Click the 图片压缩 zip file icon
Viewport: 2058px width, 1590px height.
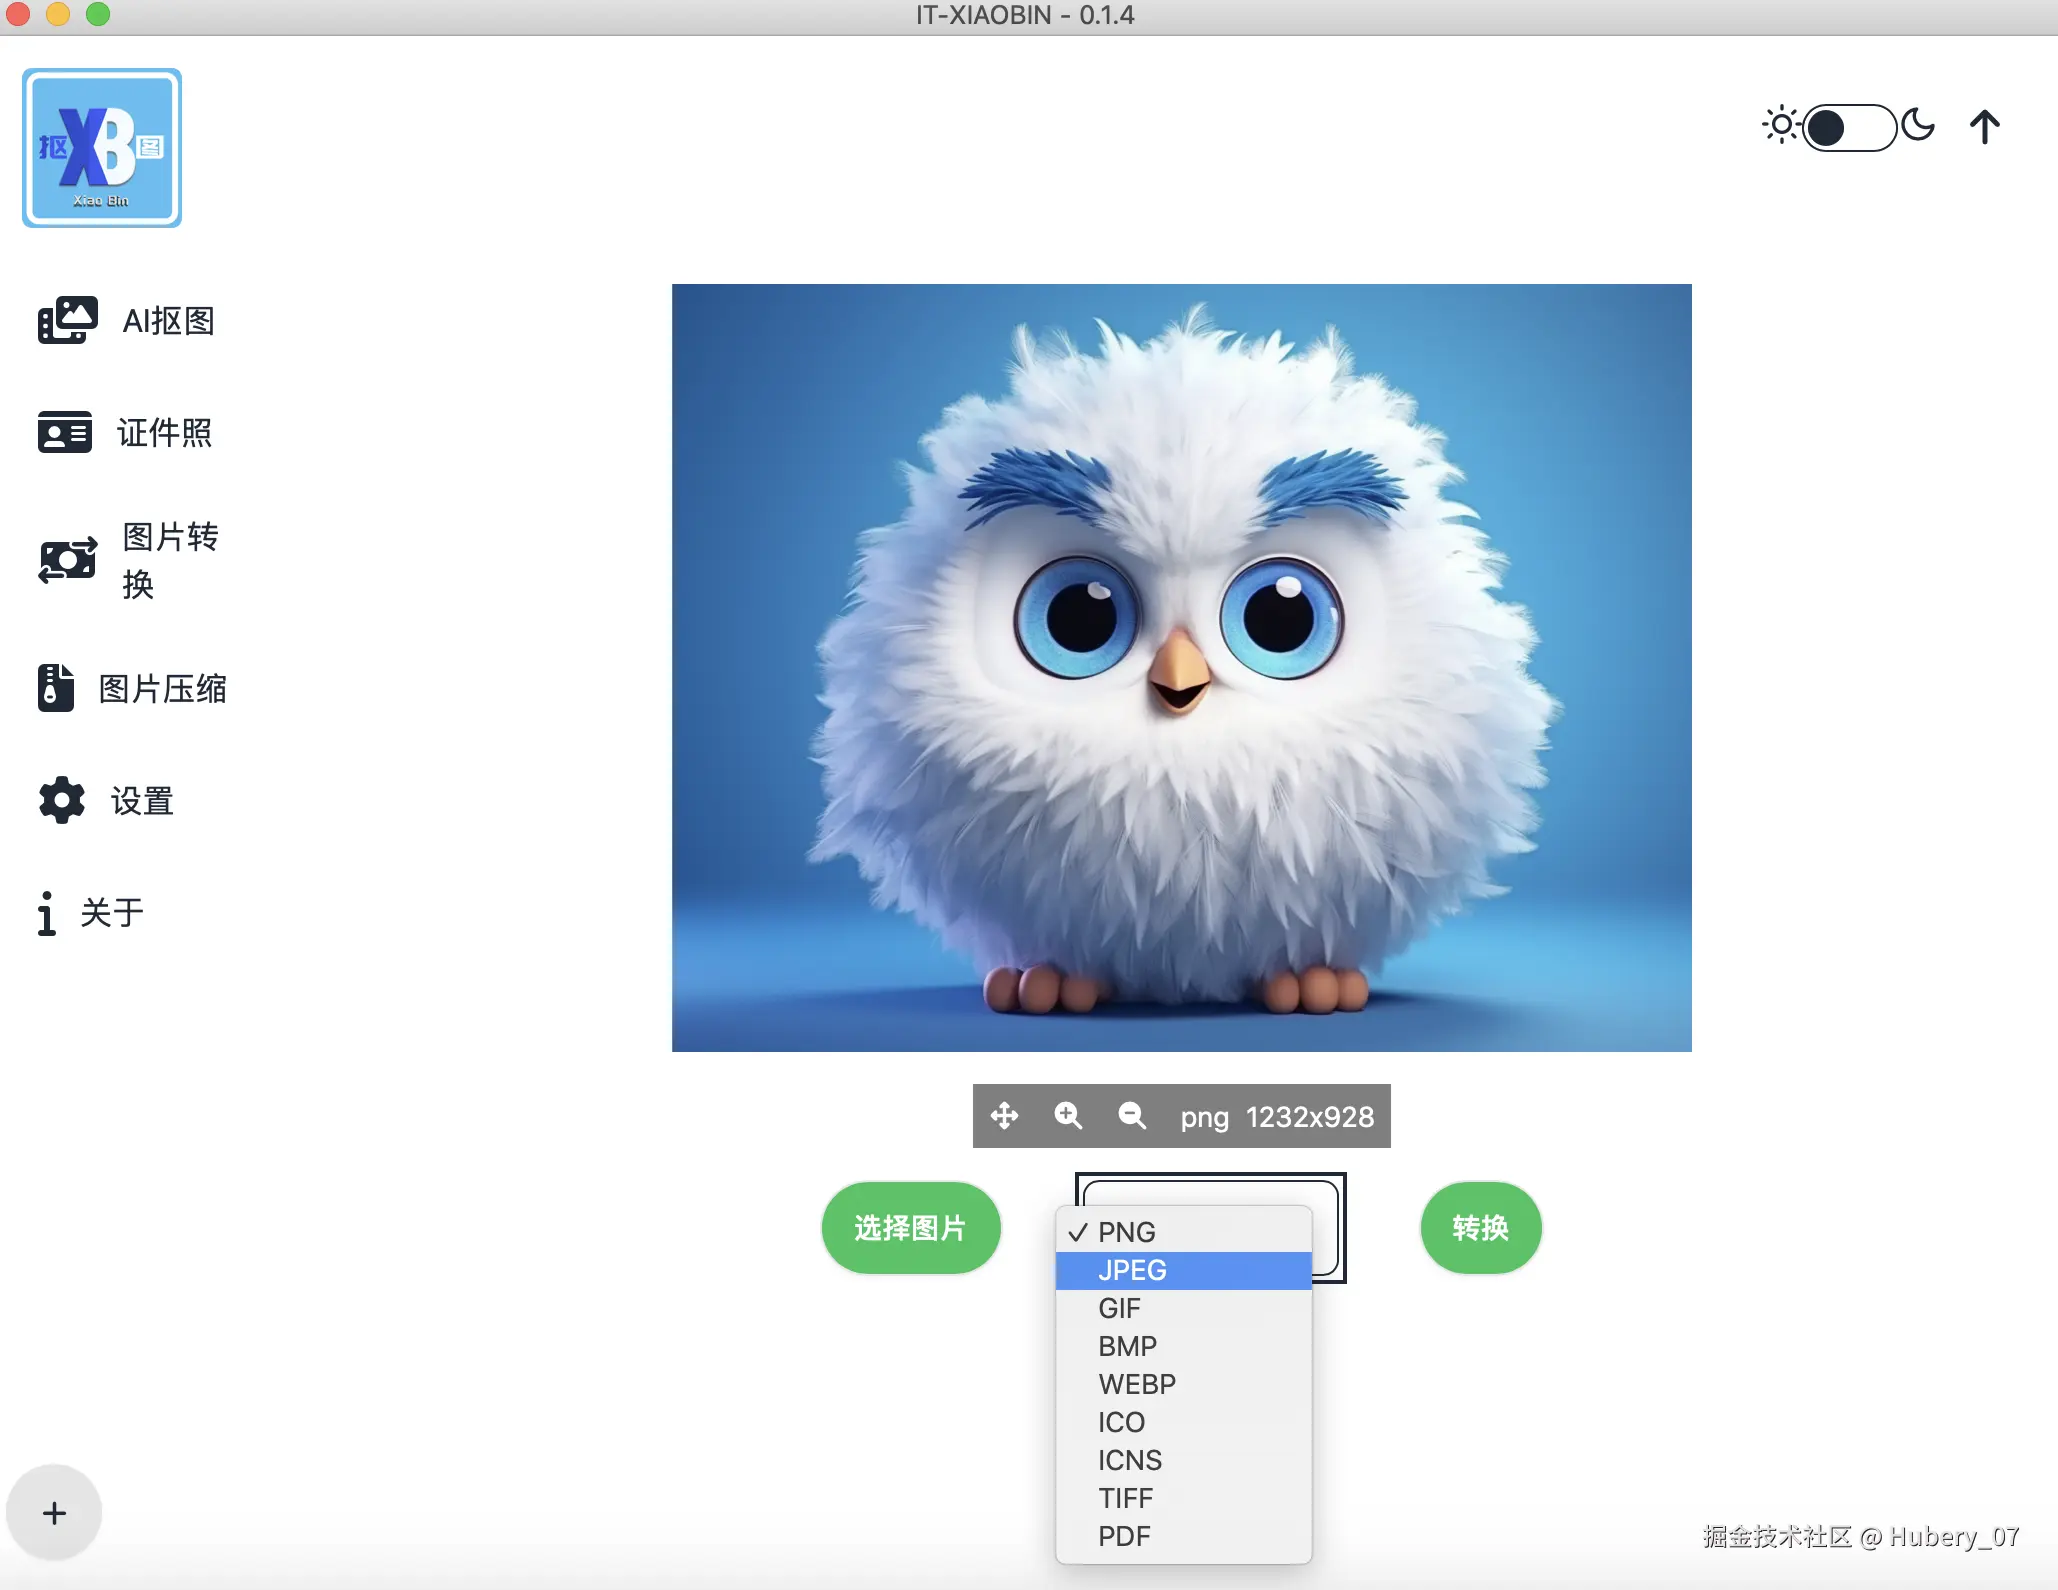(56, 688)
